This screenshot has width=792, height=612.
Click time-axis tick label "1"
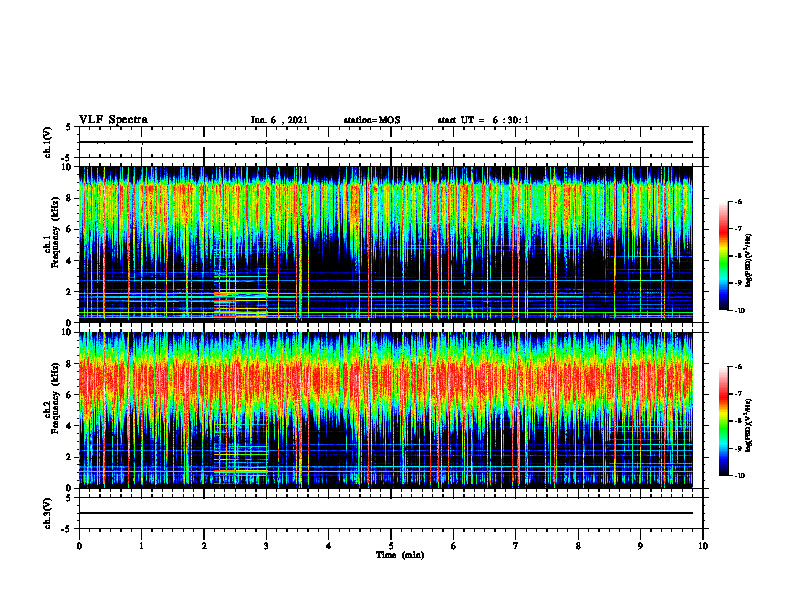[141, 546]
